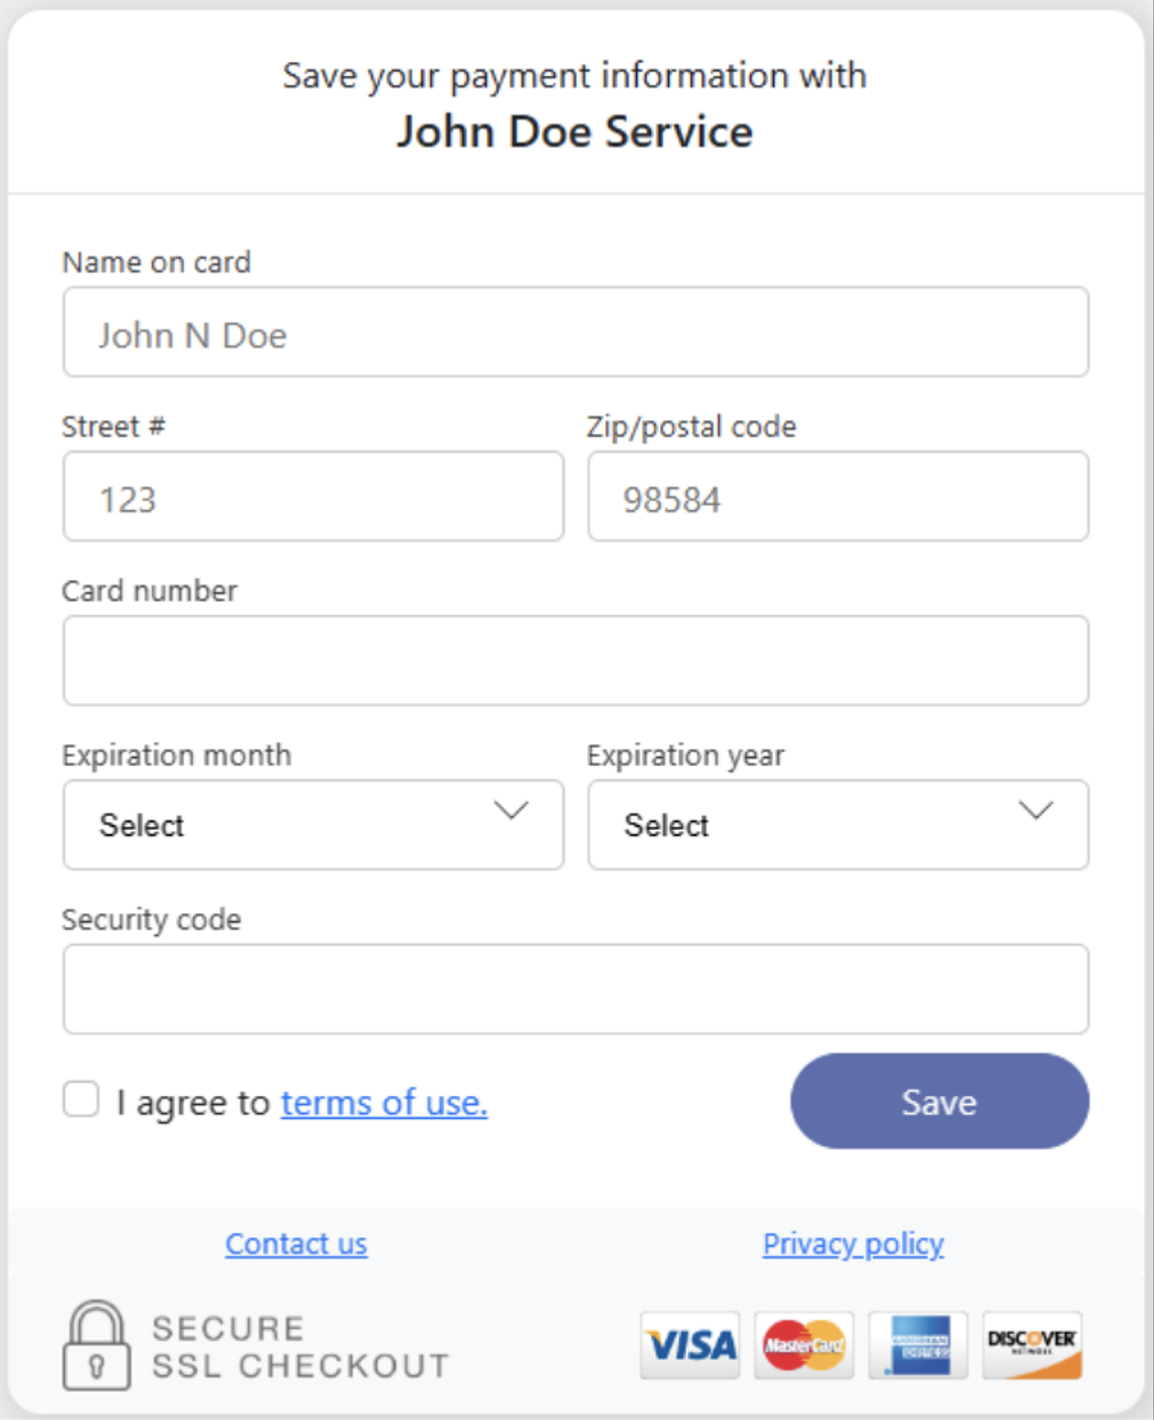Open the terms of use link

(384, 1102)
